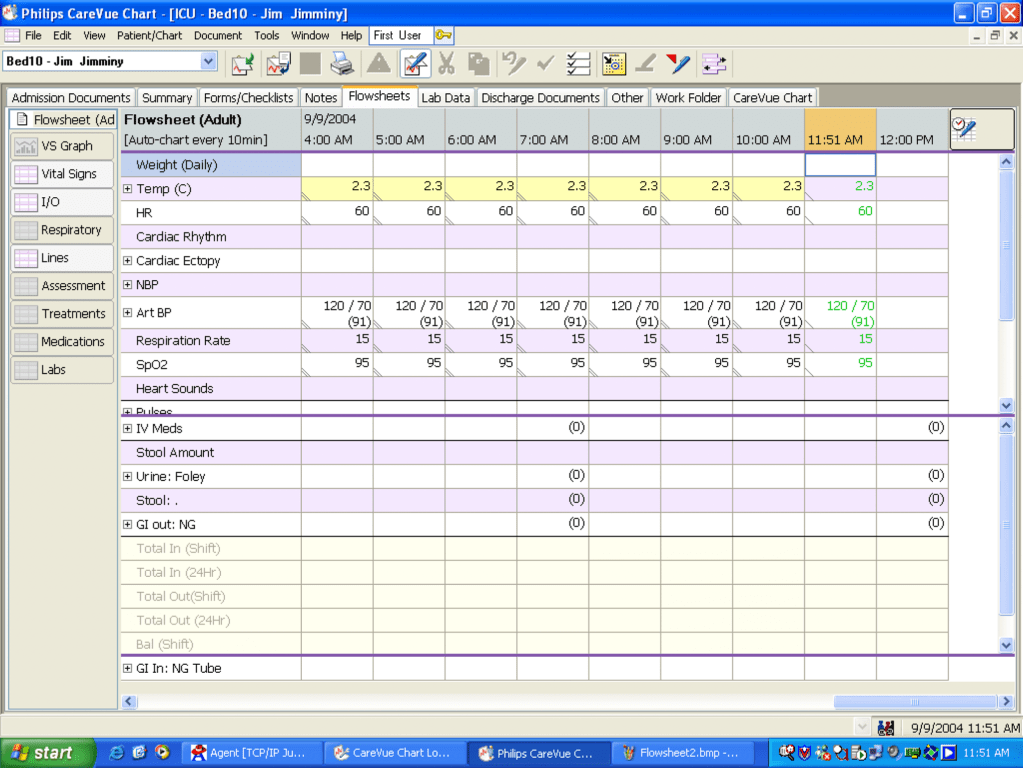1023x768 pixels.
Task: Click the yellow key icon beside First User
Action: tap(443, 35)
